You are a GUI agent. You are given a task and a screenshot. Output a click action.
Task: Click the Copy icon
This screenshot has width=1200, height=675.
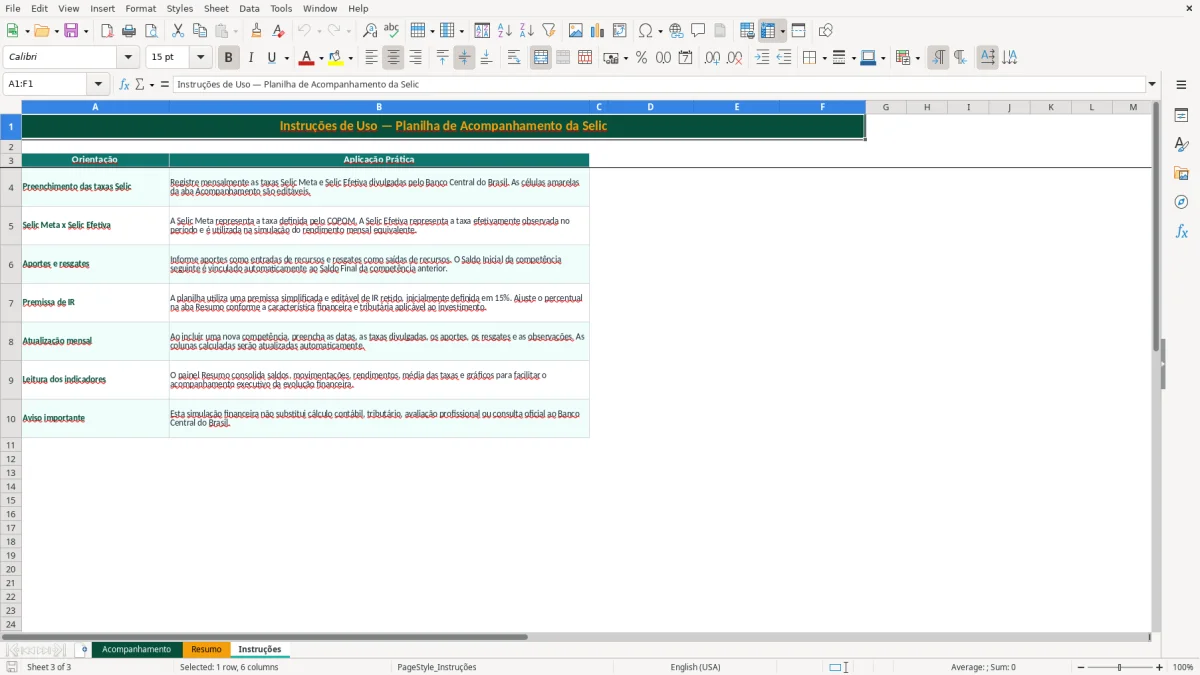[x=200, y=31]
